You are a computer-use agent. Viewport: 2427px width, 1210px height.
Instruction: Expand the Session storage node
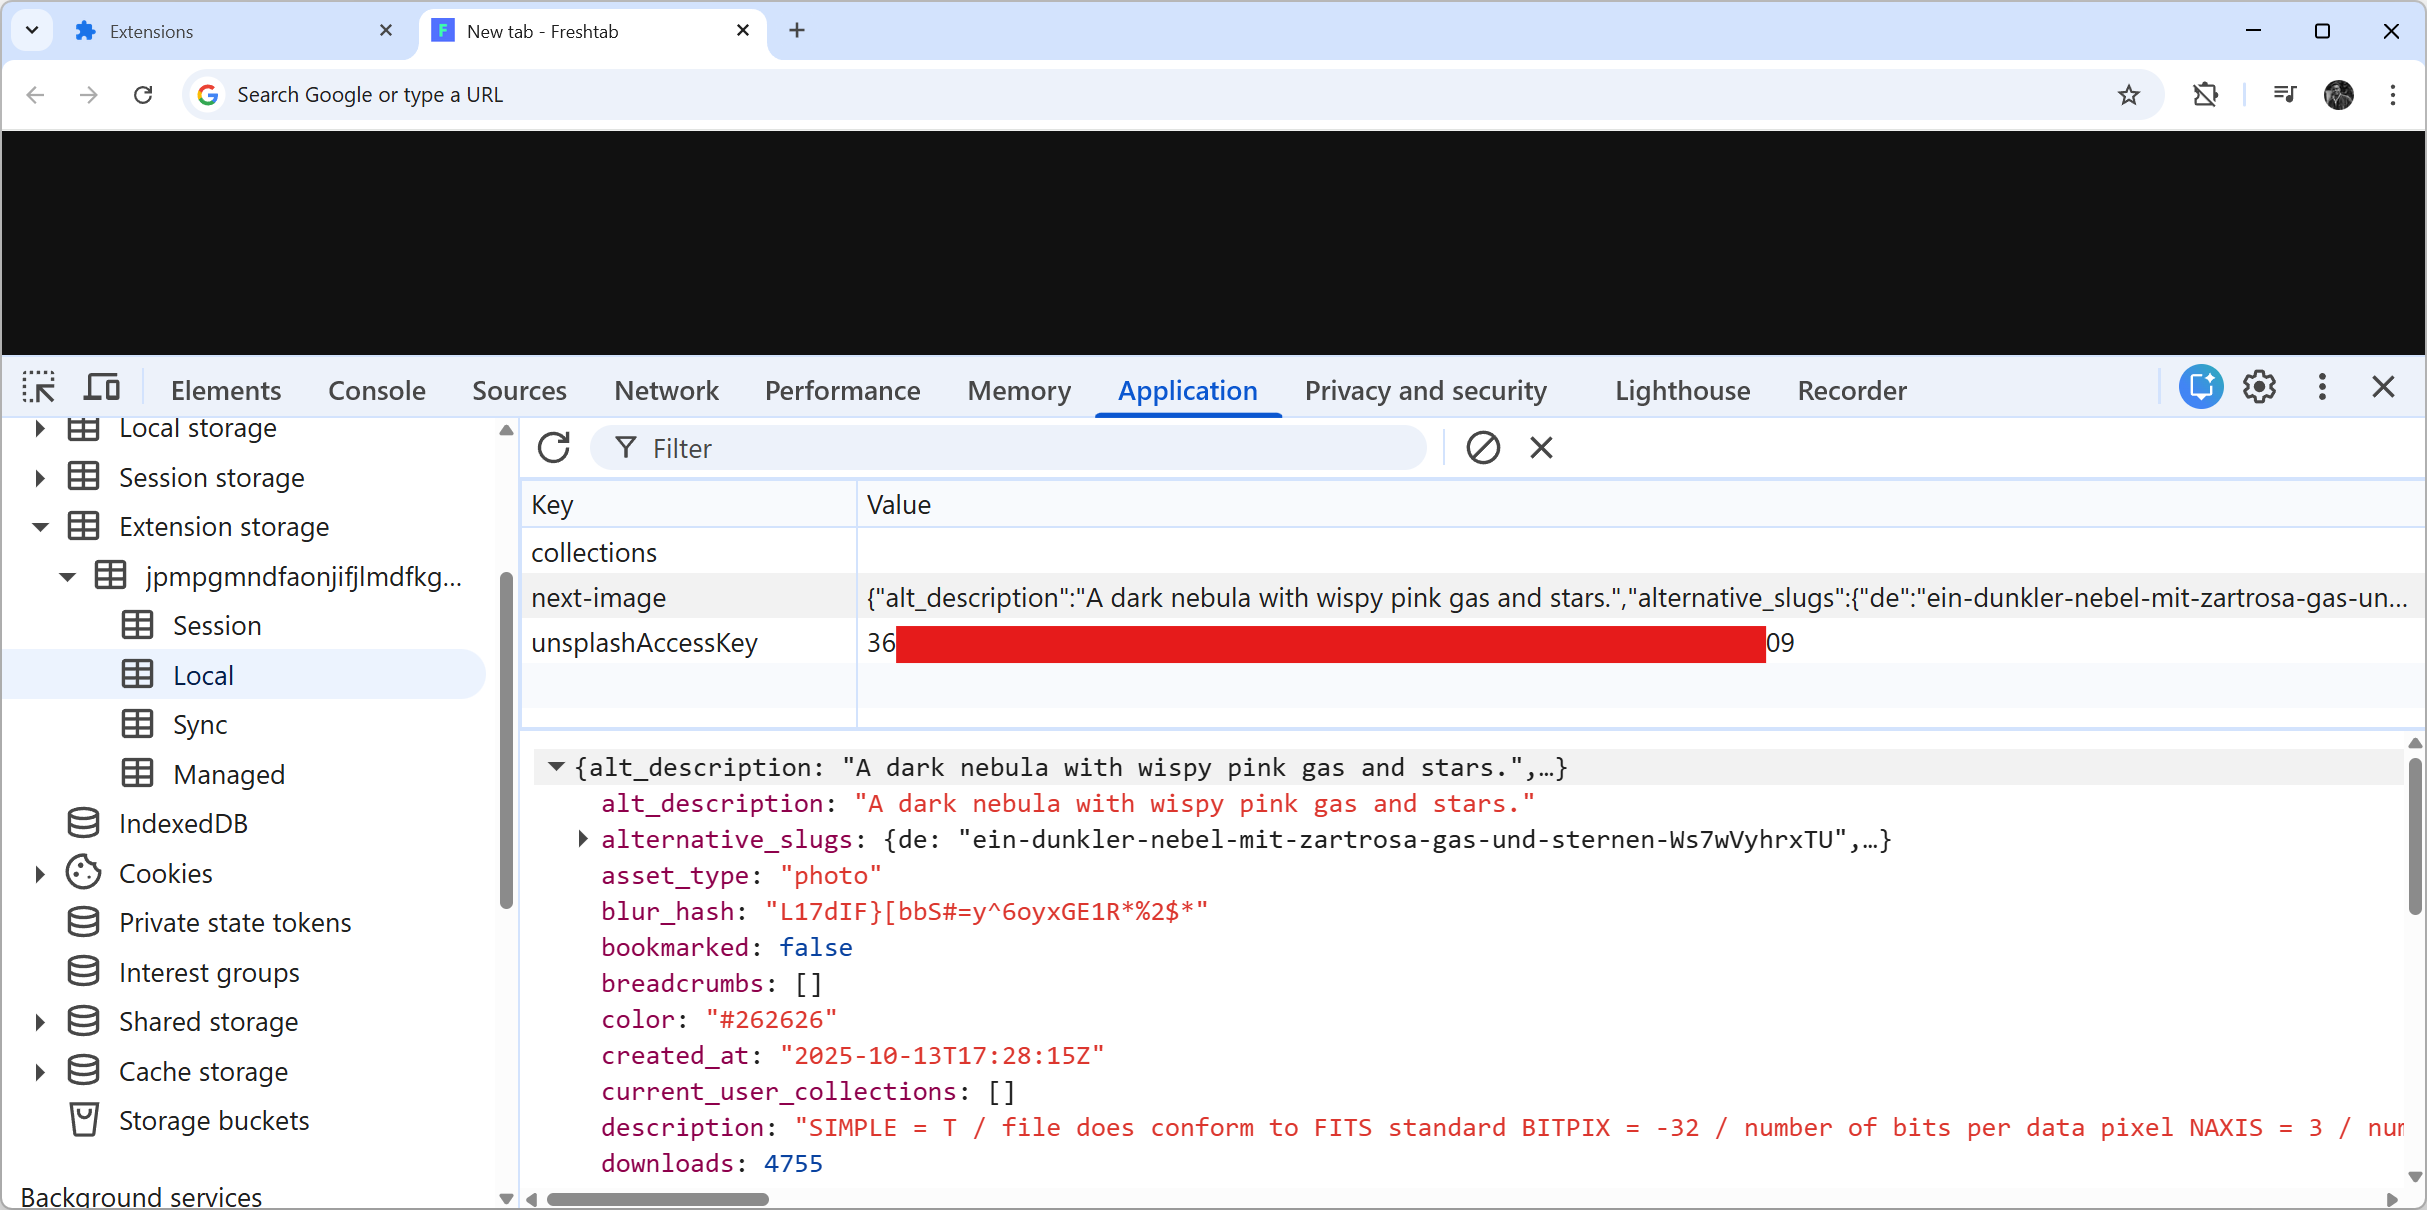click(x=39, y=477)
